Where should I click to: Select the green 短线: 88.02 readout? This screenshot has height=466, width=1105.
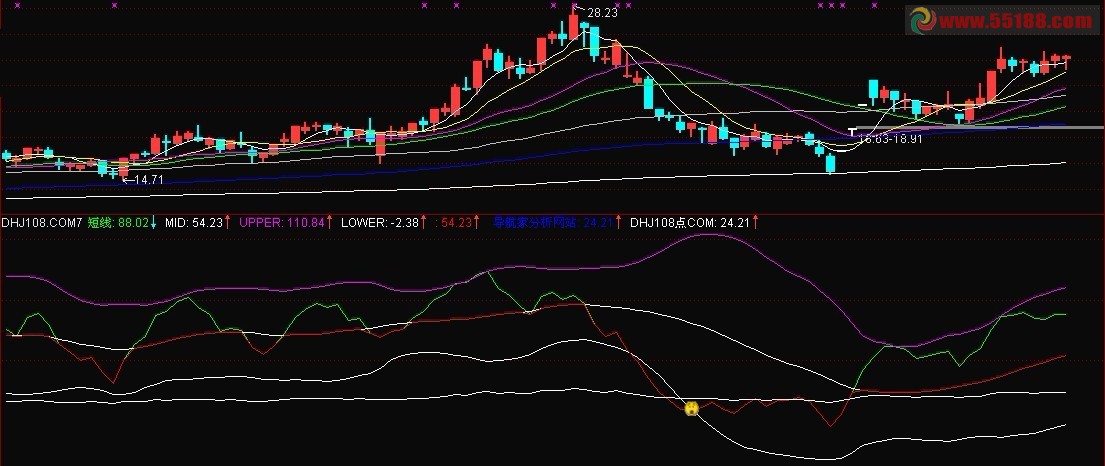pos(118,223)
